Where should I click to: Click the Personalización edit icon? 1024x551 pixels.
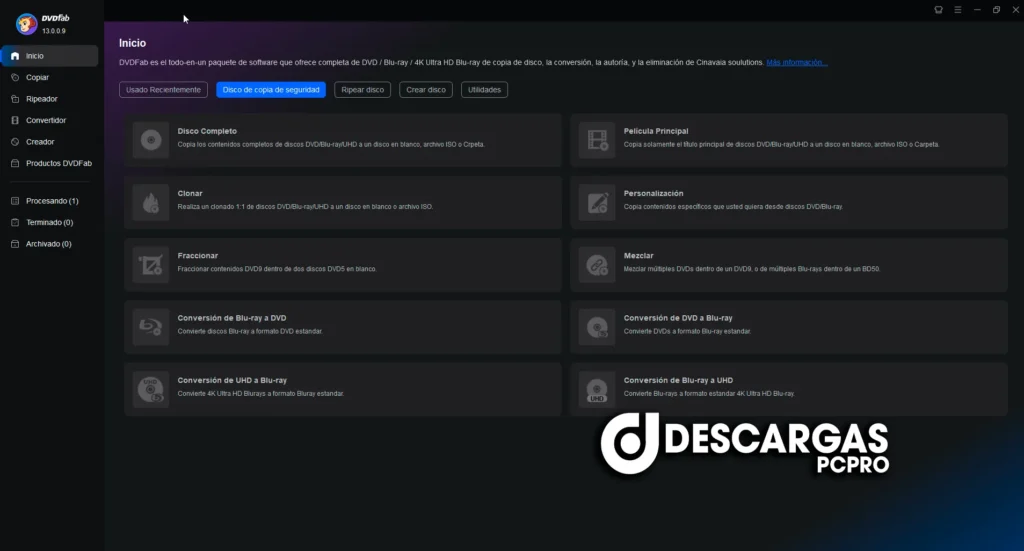click(x=597, y=202)
